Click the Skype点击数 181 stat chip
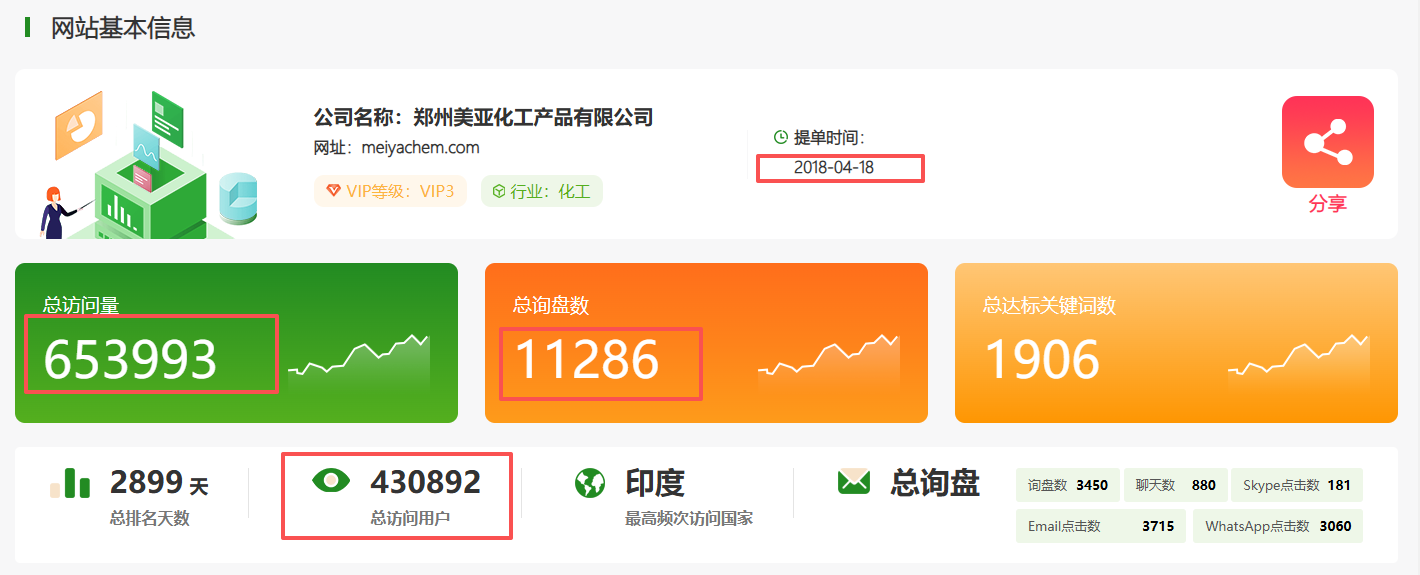Screen dimensions: 1420x575 [x=1297, y=485]
